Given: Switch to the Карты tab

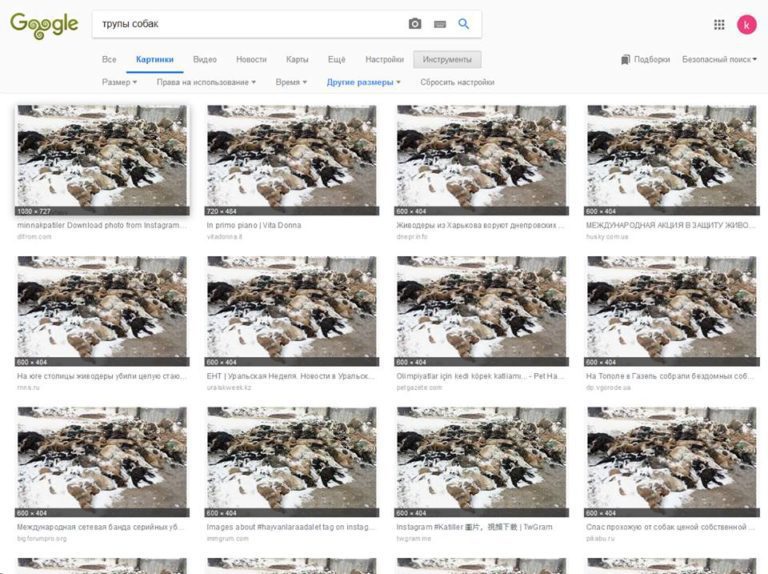Looking at the screenshot, I should [297, 59].
